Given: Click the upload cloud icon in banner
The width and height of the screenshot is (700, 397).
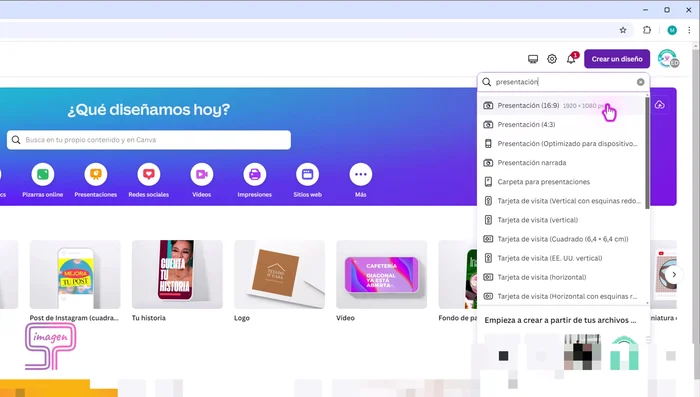Looking at the screenshot, I should (x=660, y=105).
